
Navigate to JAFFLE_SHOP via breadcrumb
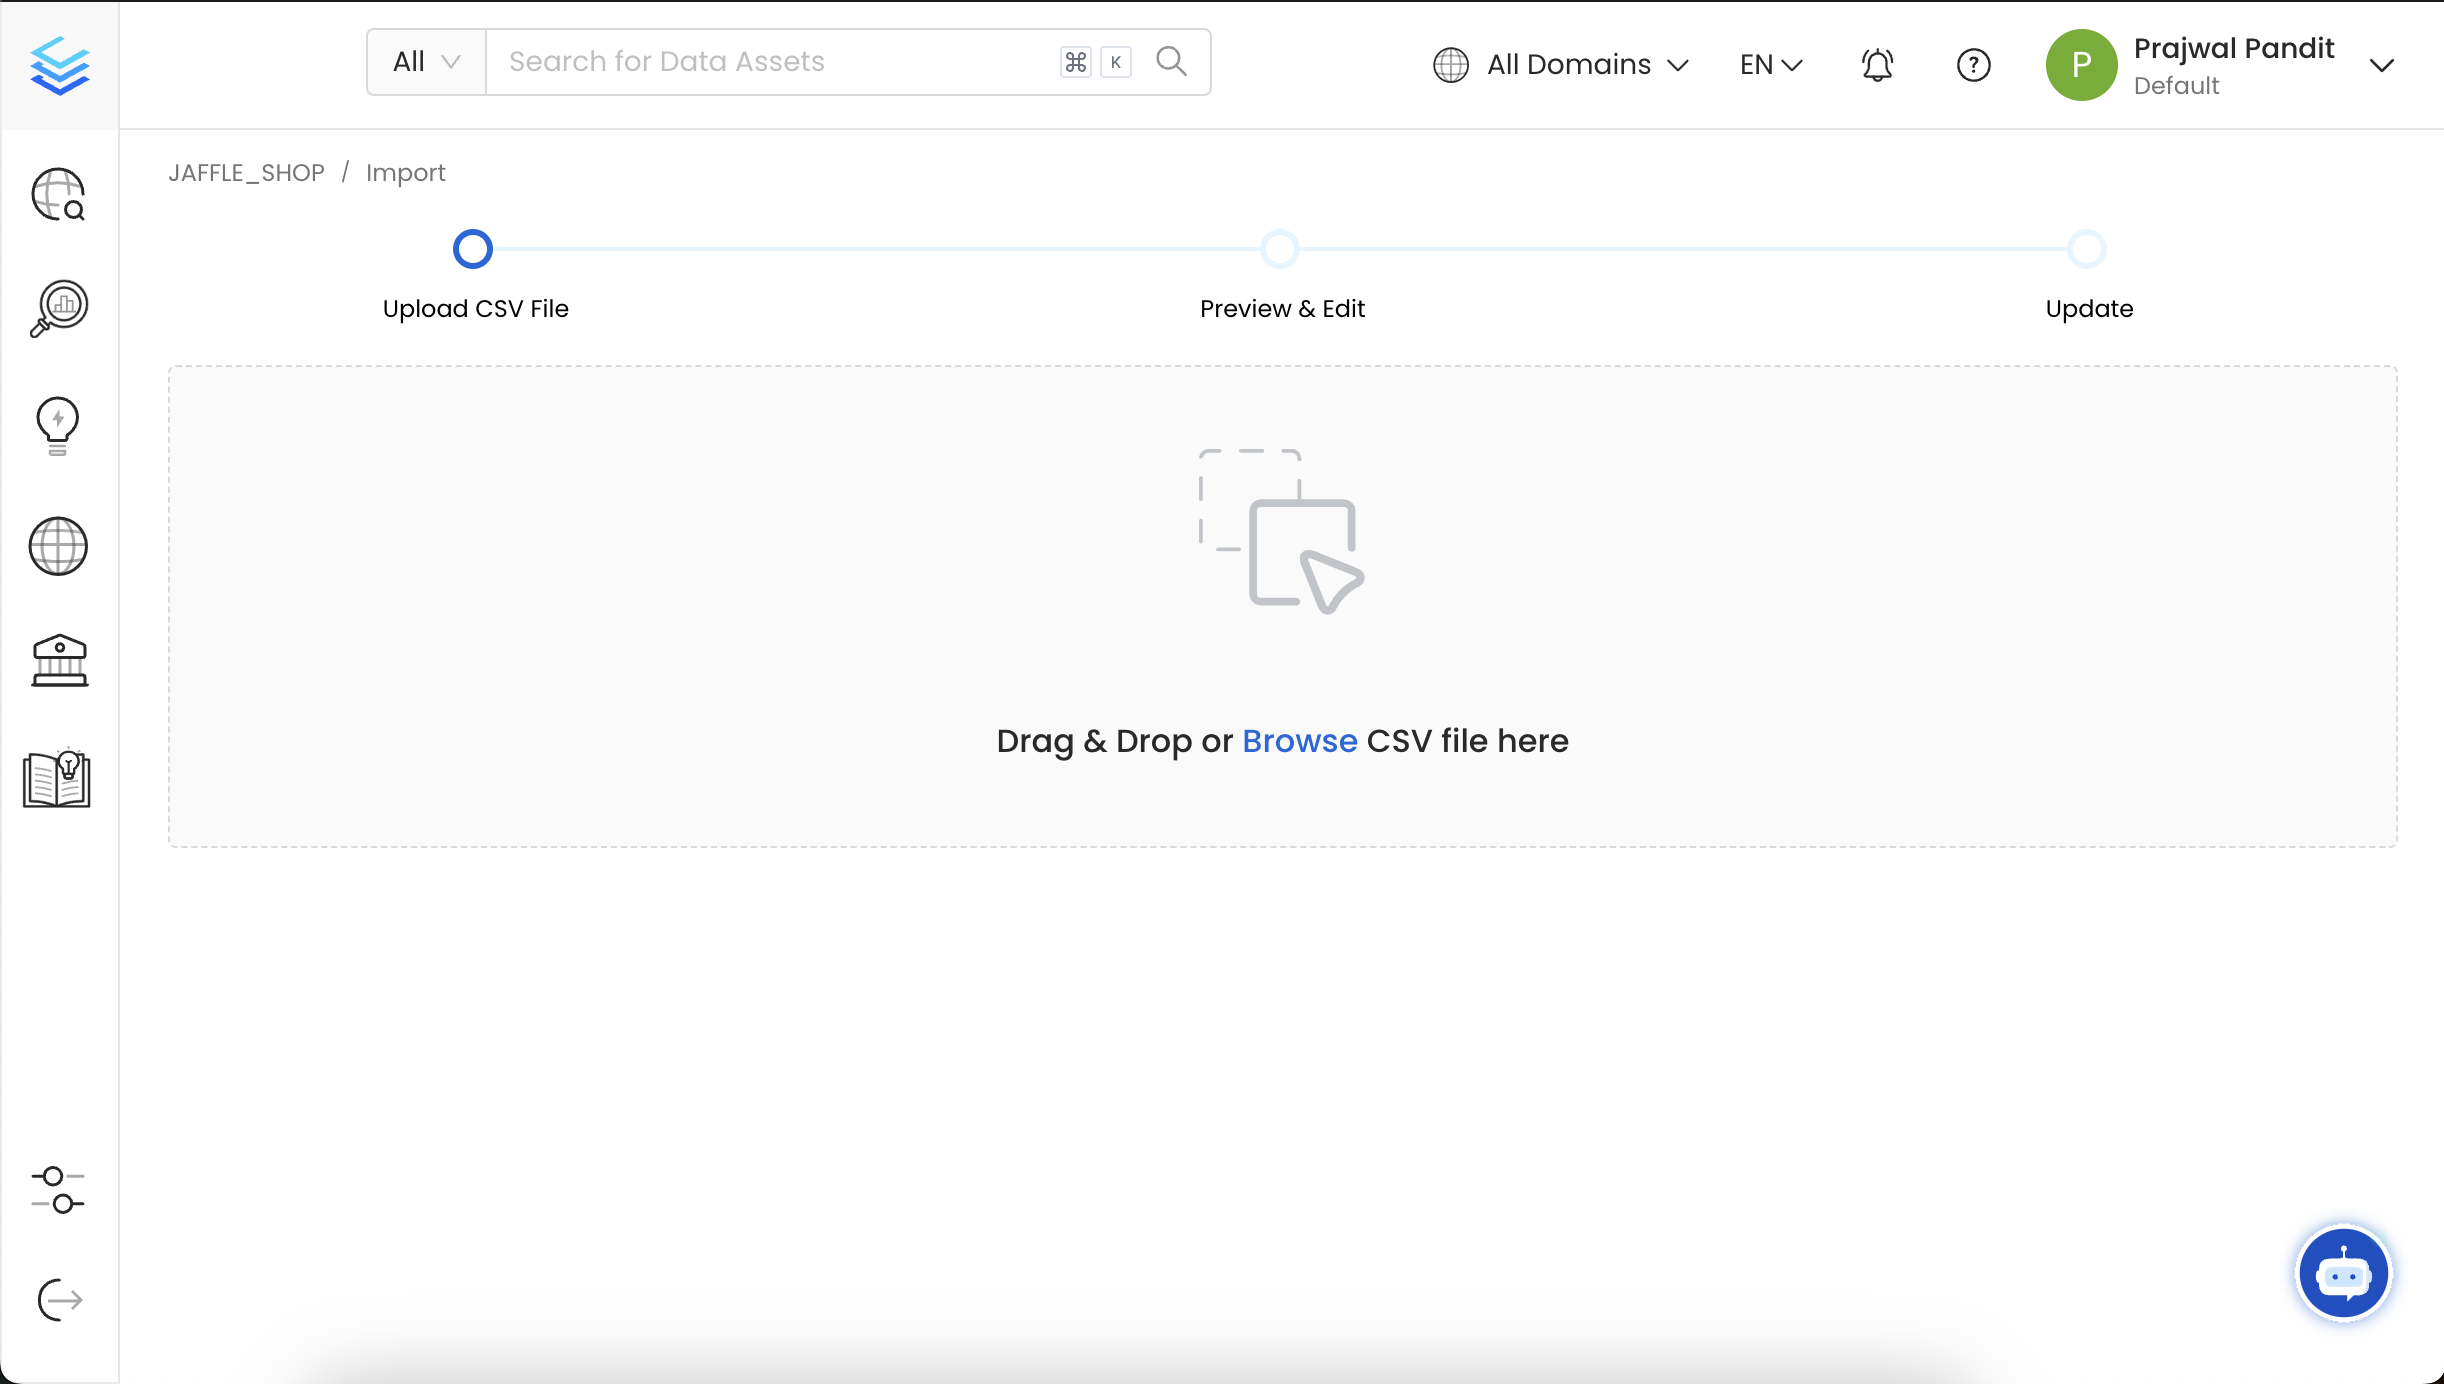point(246,172)
